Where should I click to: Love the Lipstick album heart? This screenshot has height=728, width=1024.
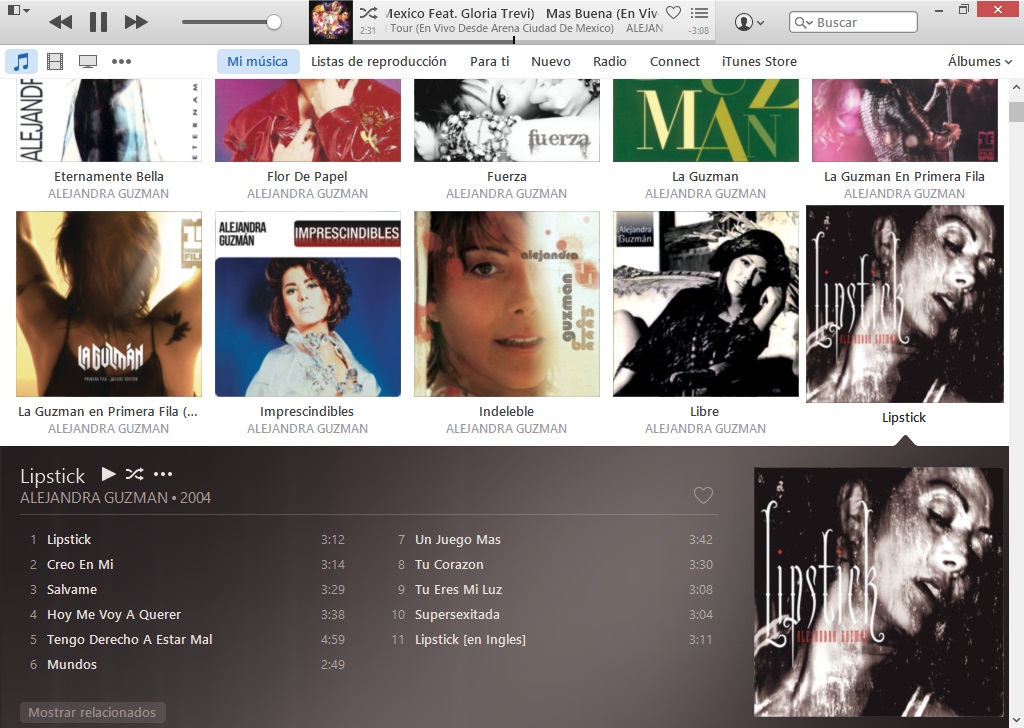[x=703, y=496]
